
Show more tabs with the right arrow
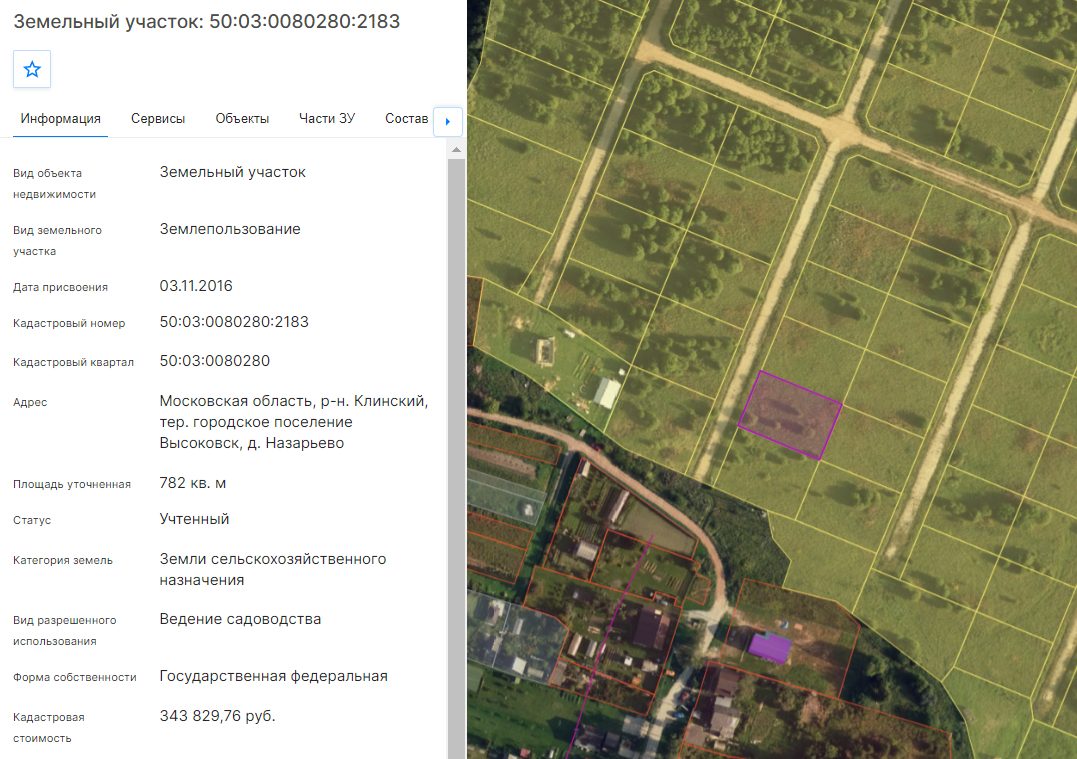click(x=448, y=122)
